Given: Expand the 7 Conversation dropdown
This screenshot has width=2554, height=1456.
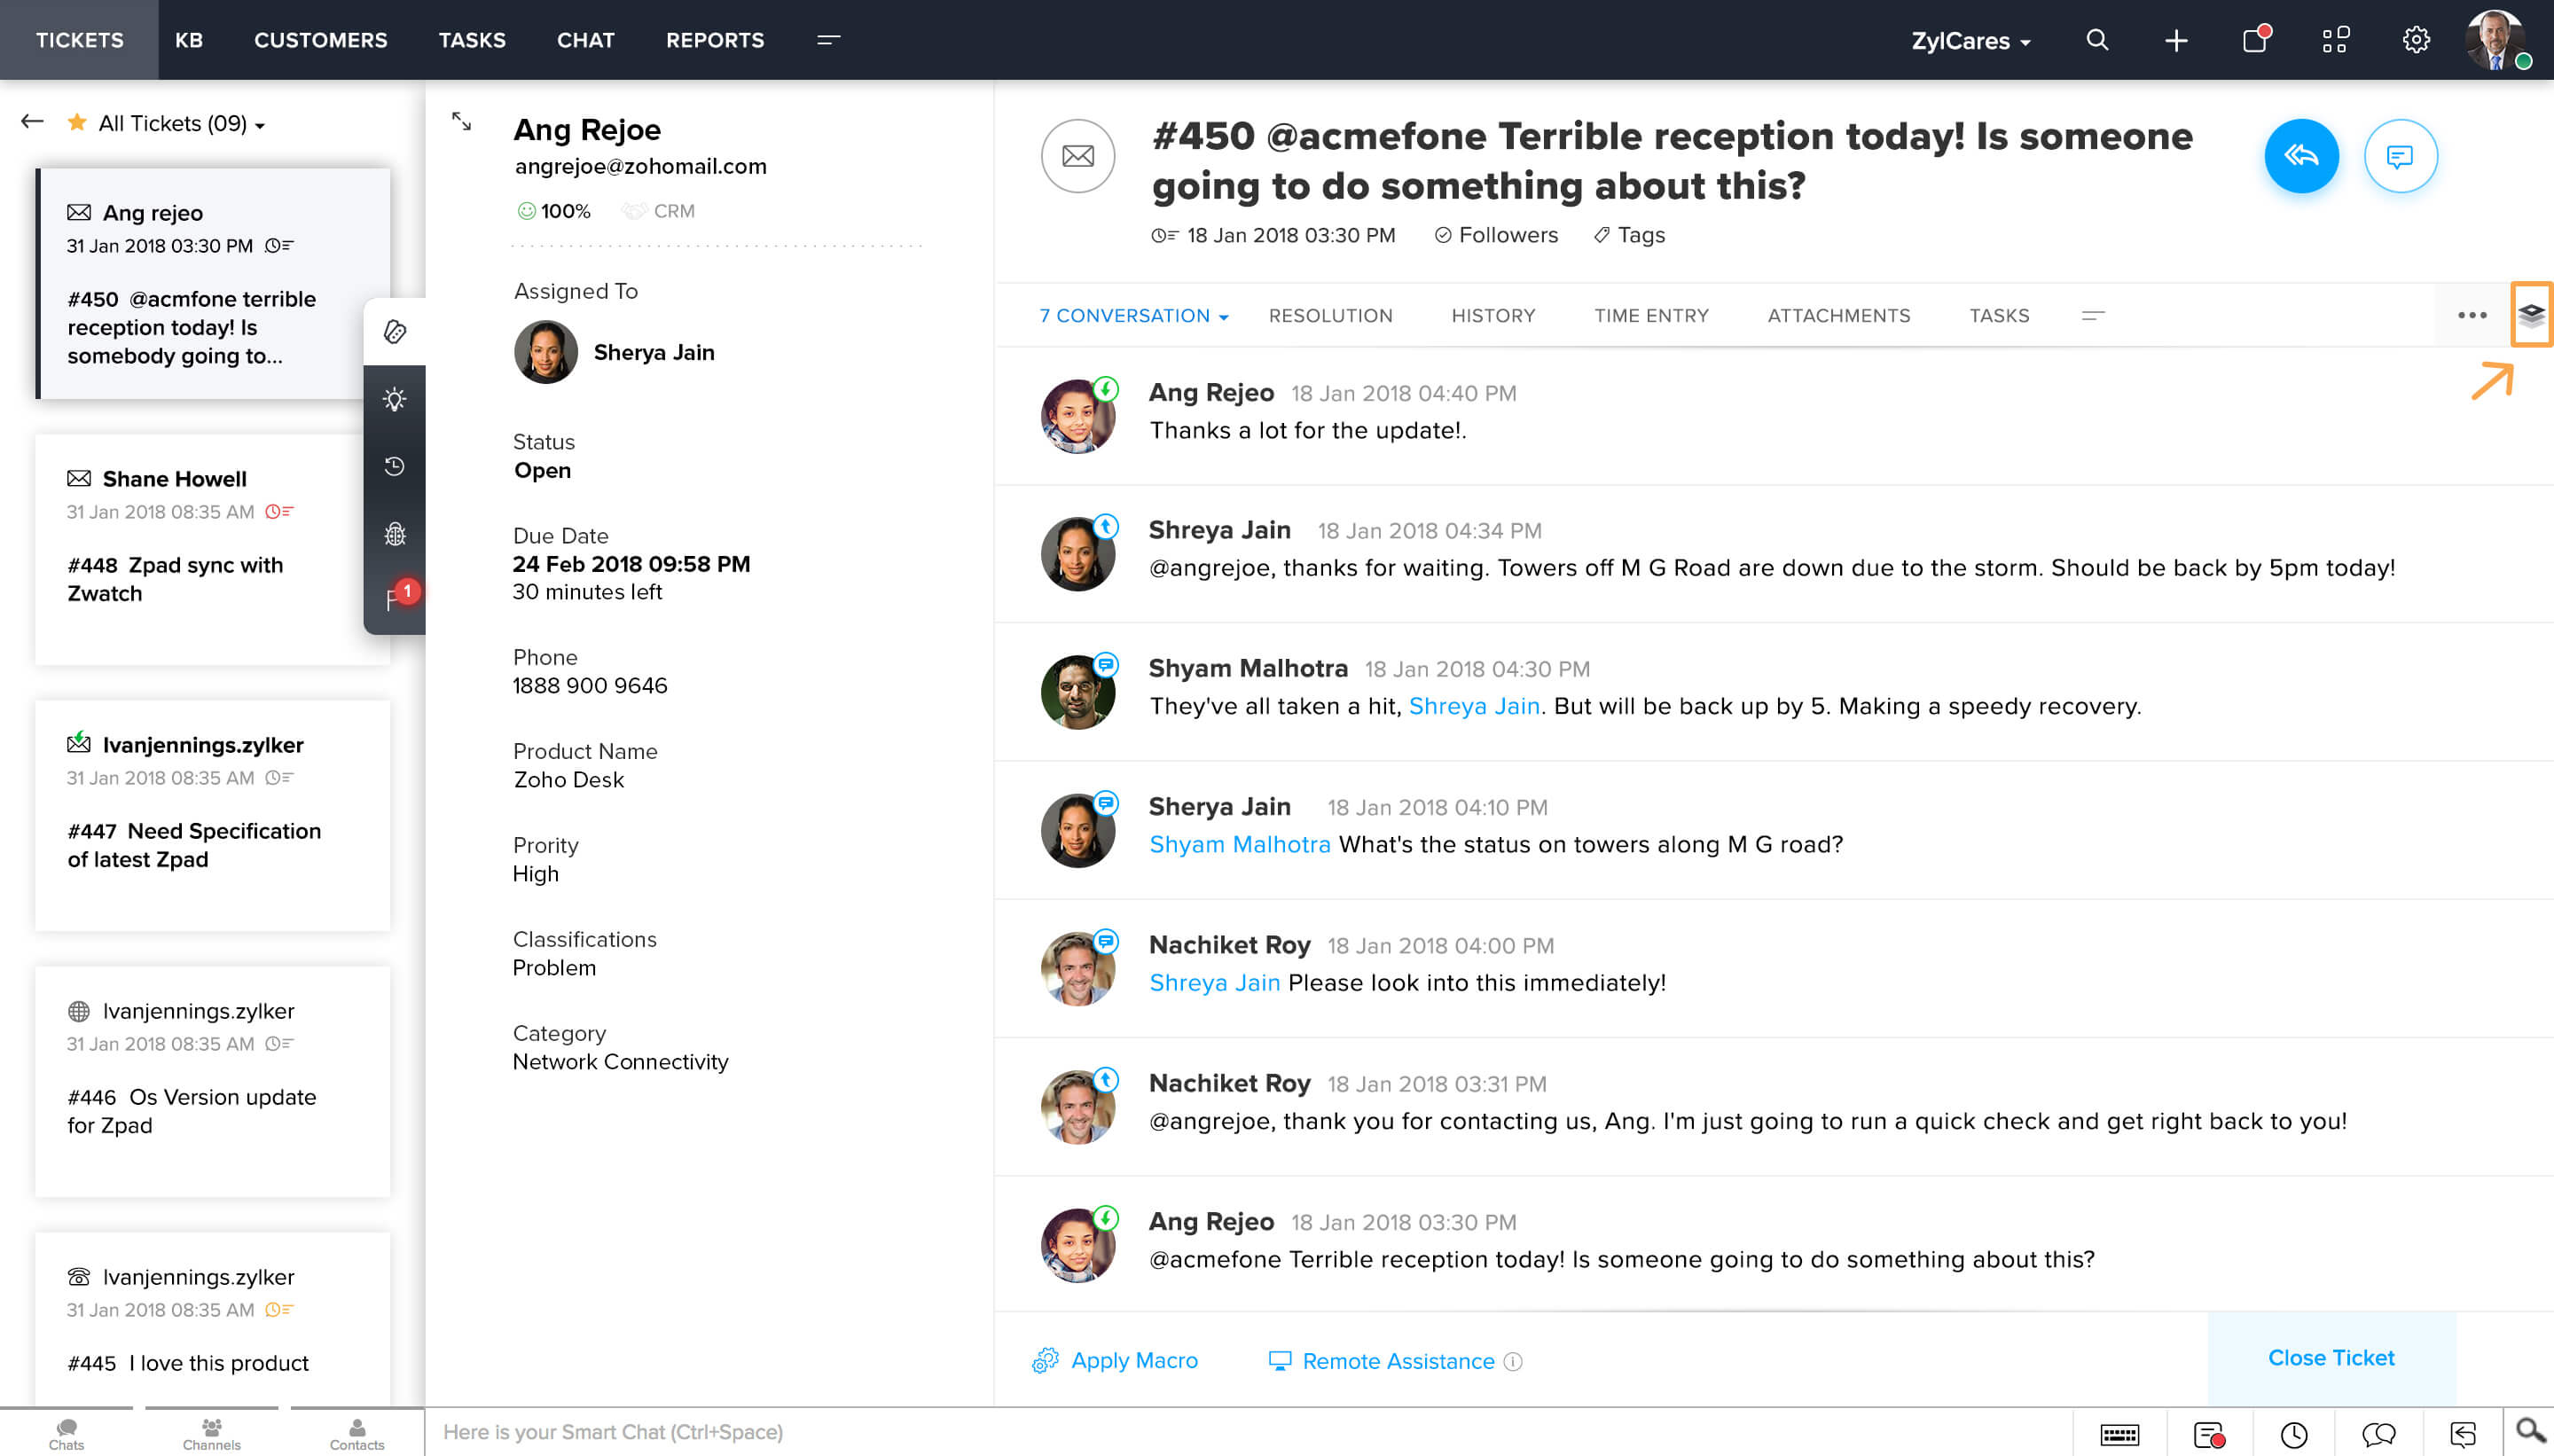Looking at the screenshot, I should tap(1134, 316).
